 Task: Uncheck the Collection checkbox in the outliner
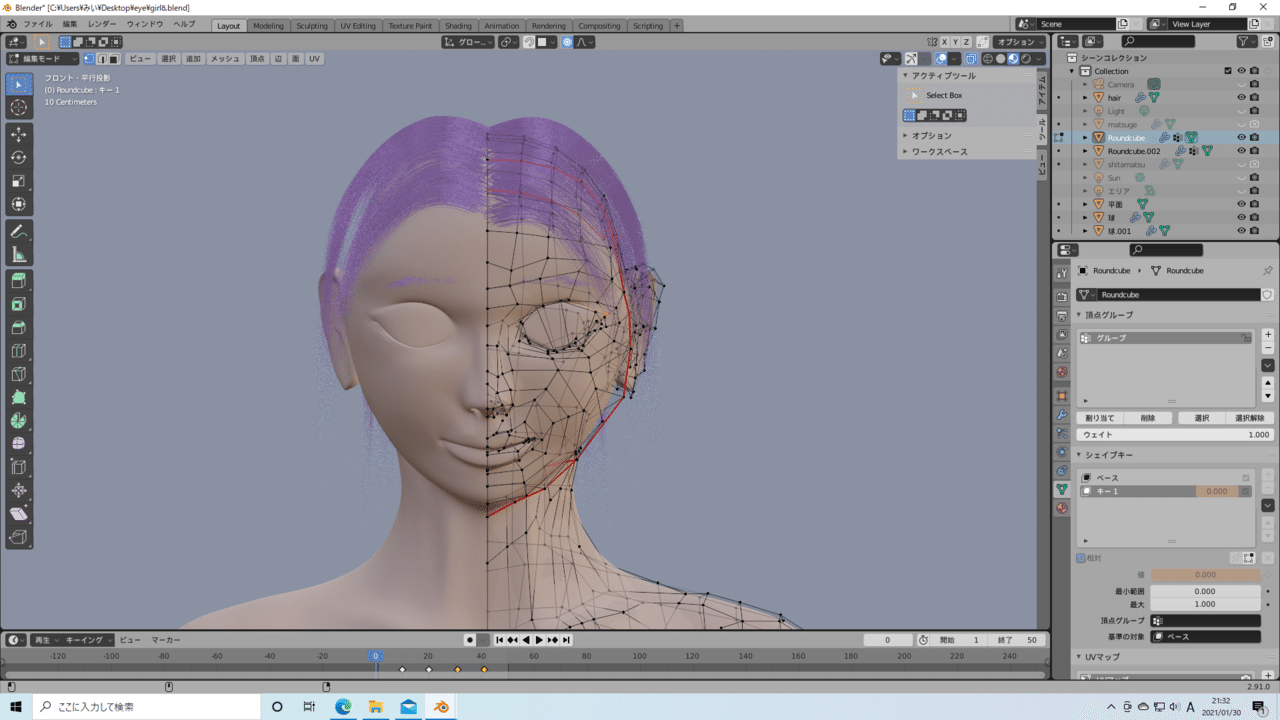pos(1228,71)
